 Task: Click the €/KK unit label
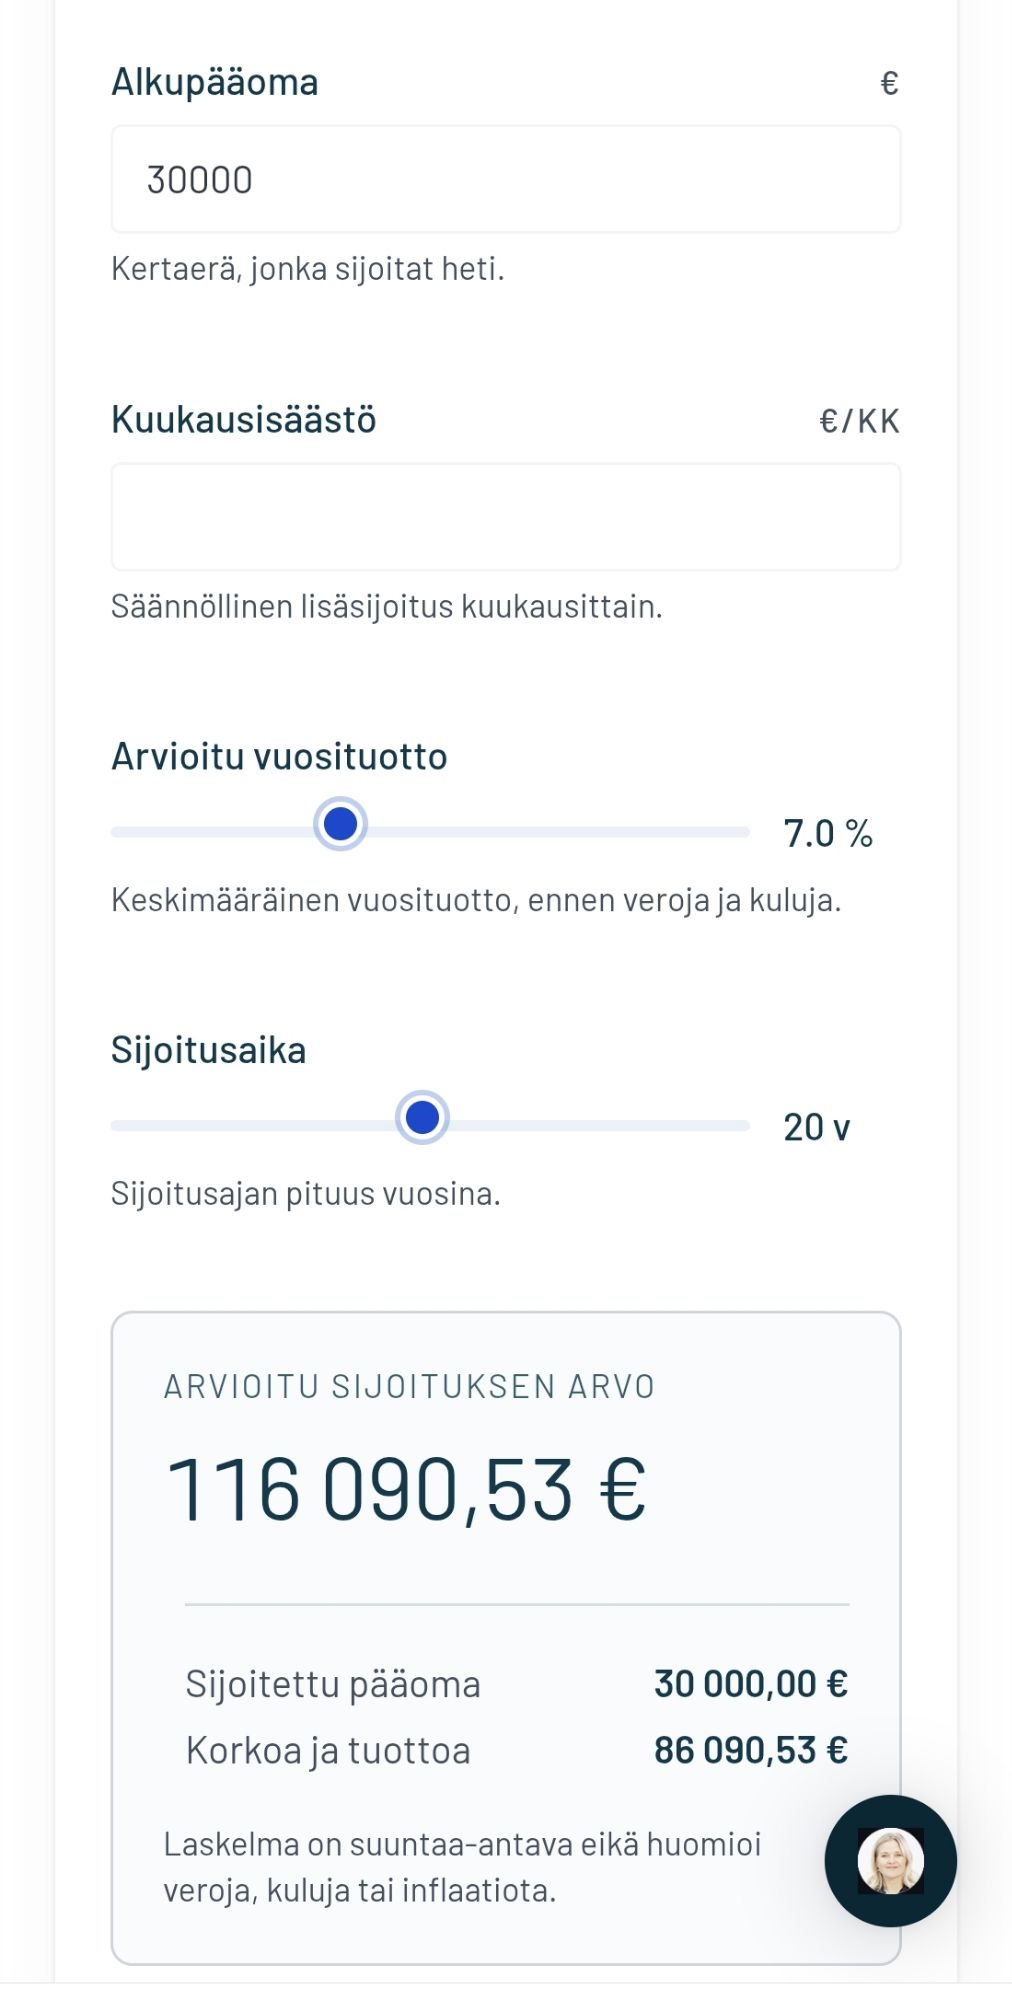[x=859, y=421]
